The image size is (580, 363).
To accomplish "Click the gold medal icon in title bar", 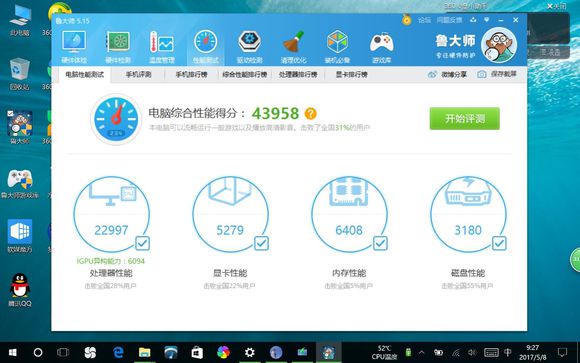I will click(407, 20).
